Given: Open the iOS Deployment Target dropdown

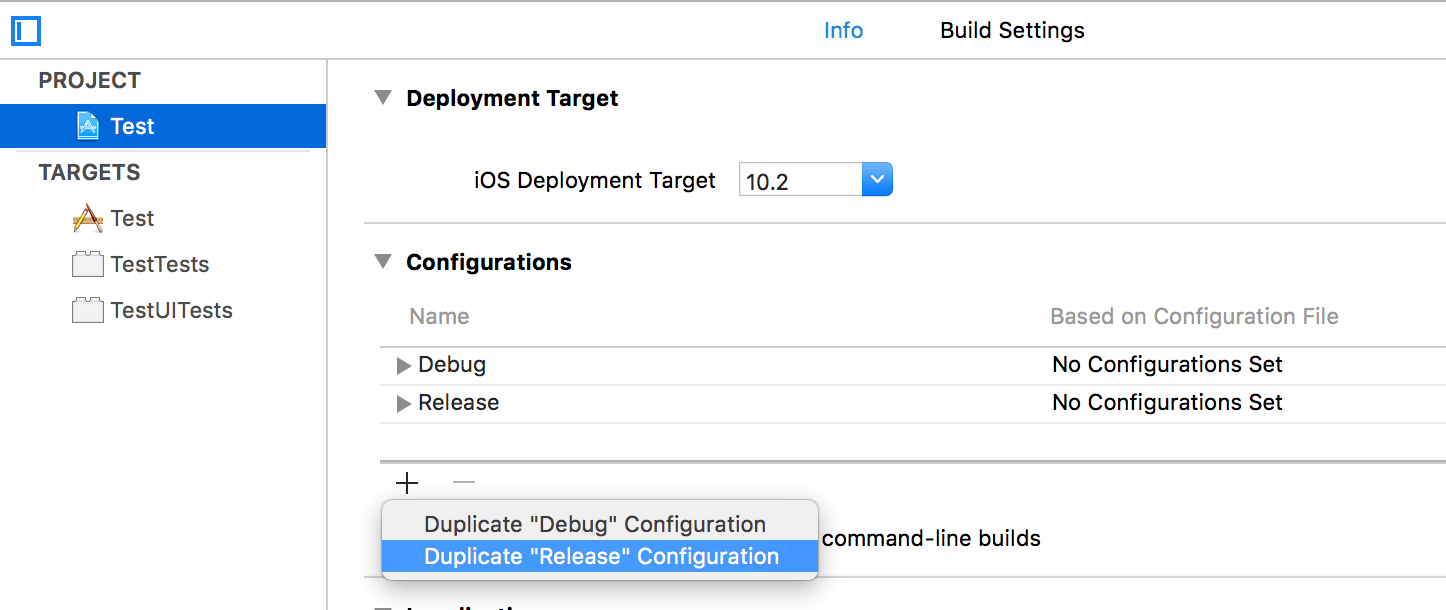Looking at the screenshot, I should (x=877, y=179).
